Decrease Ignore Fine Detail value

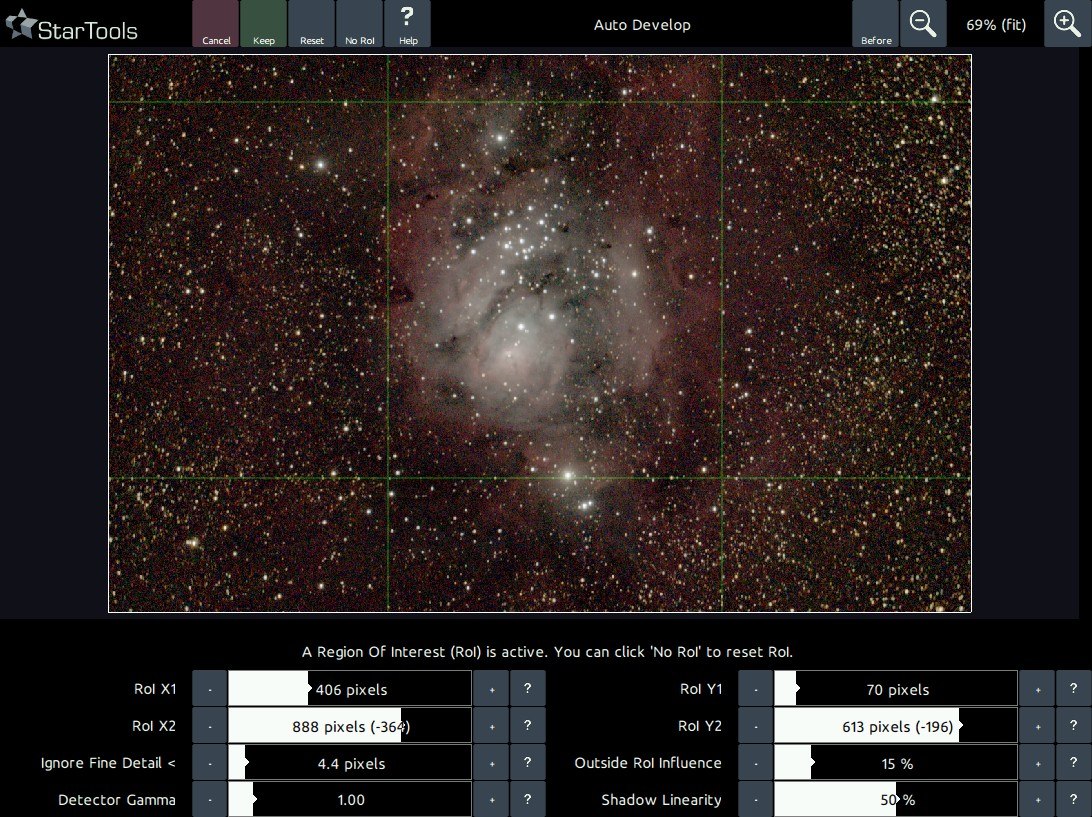pyautogui.click(x=210, y=763)
